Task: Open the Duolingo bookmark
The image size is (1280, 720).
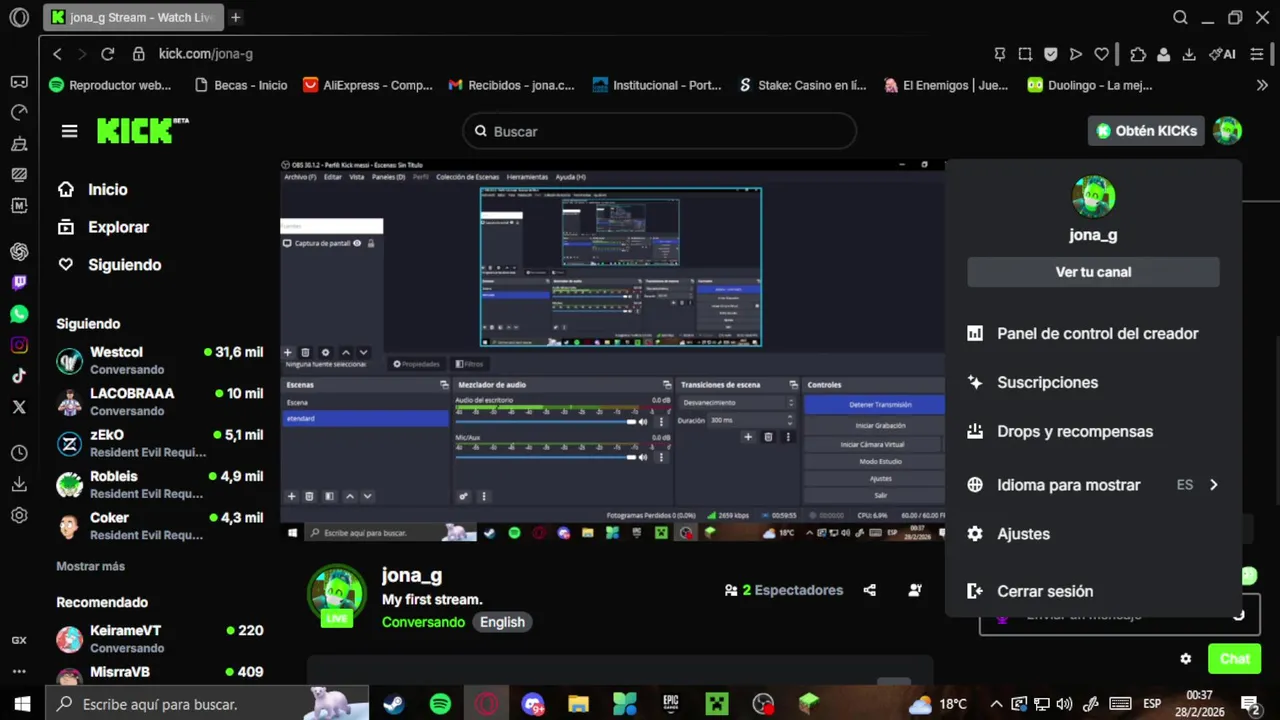Action: [x=1090, y=85]
